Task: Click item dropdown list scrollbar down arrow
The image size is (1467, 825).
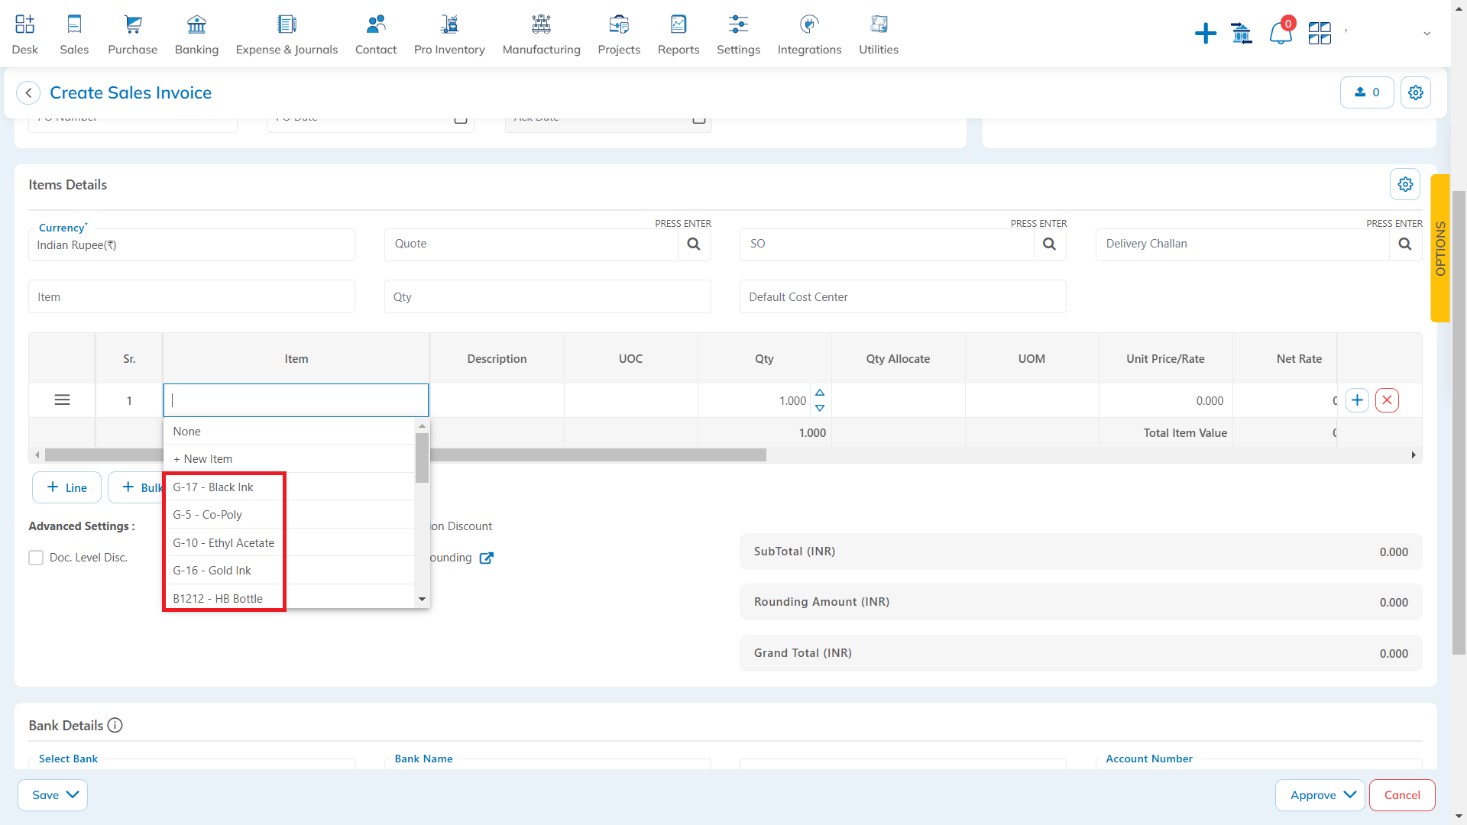Action: (422, 599)
